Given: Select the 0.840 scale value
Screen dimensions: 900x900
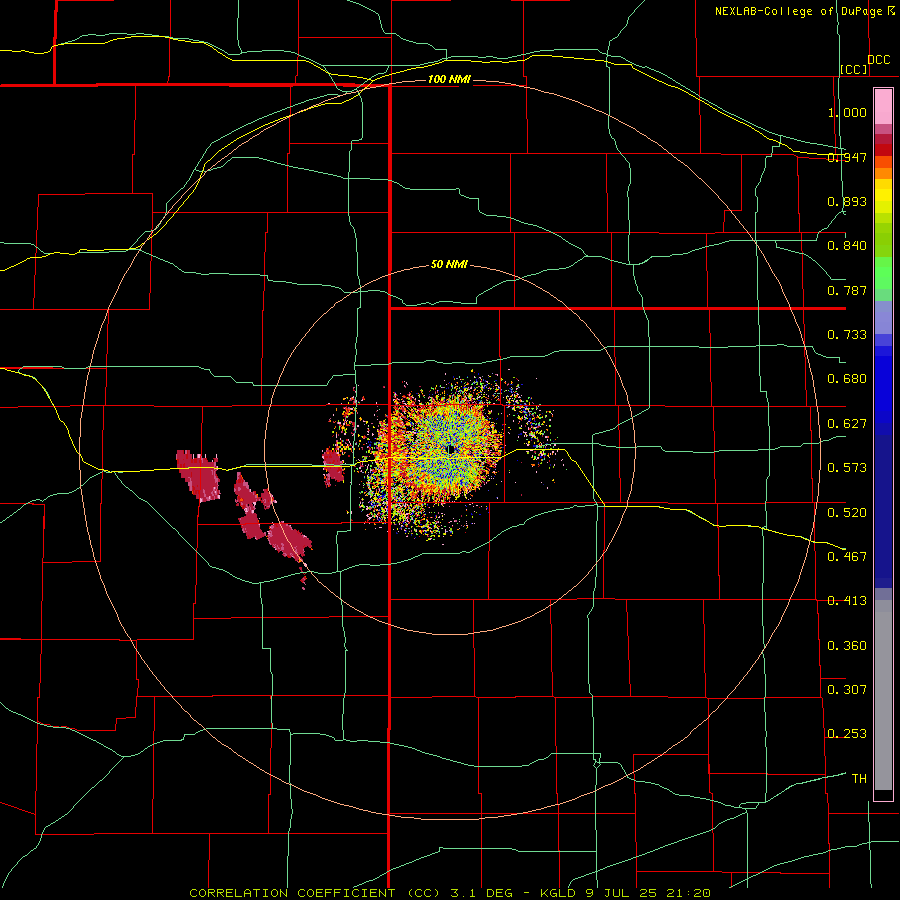Looking at the screenshot, I should pyautogui.click(x=847, y=246).
